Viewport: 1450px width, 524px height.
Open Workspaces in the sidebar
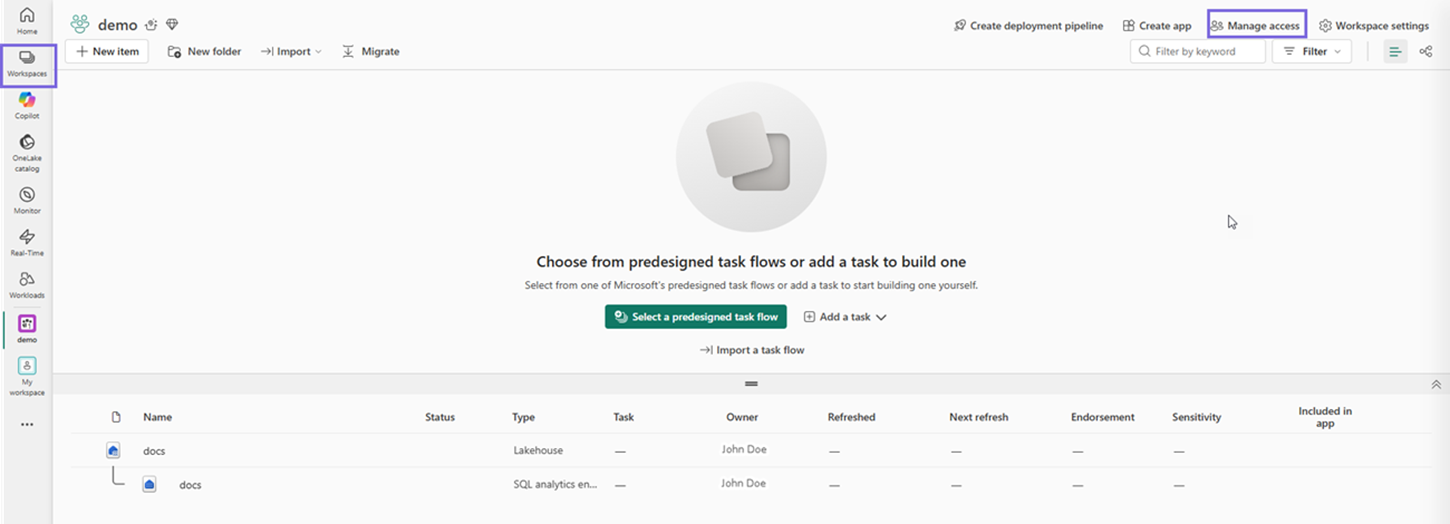click(x=27, y=64)
